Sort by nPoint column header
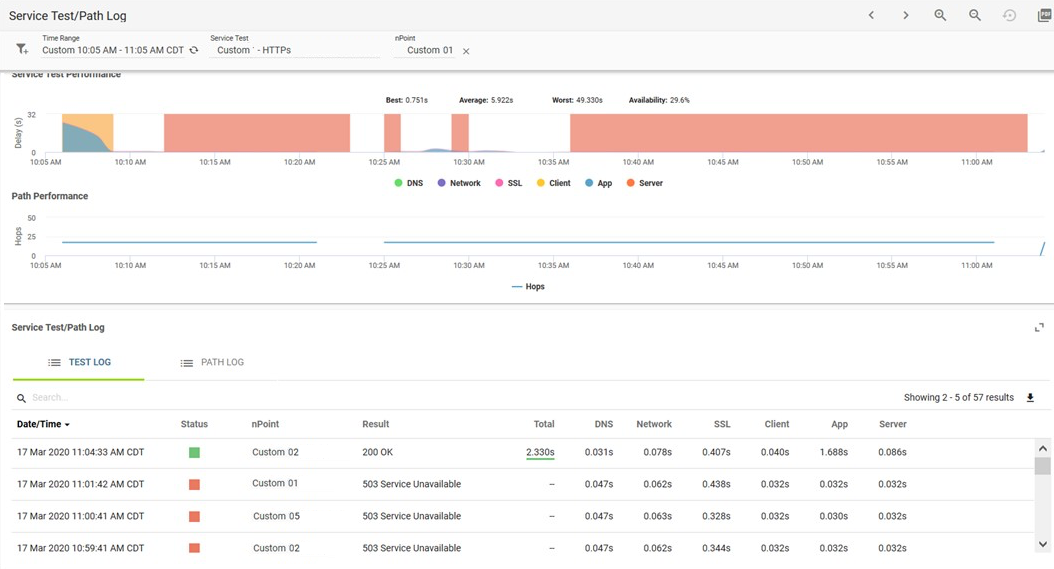The height and width of the screenshot is (569, 1054). pos(265,424)
